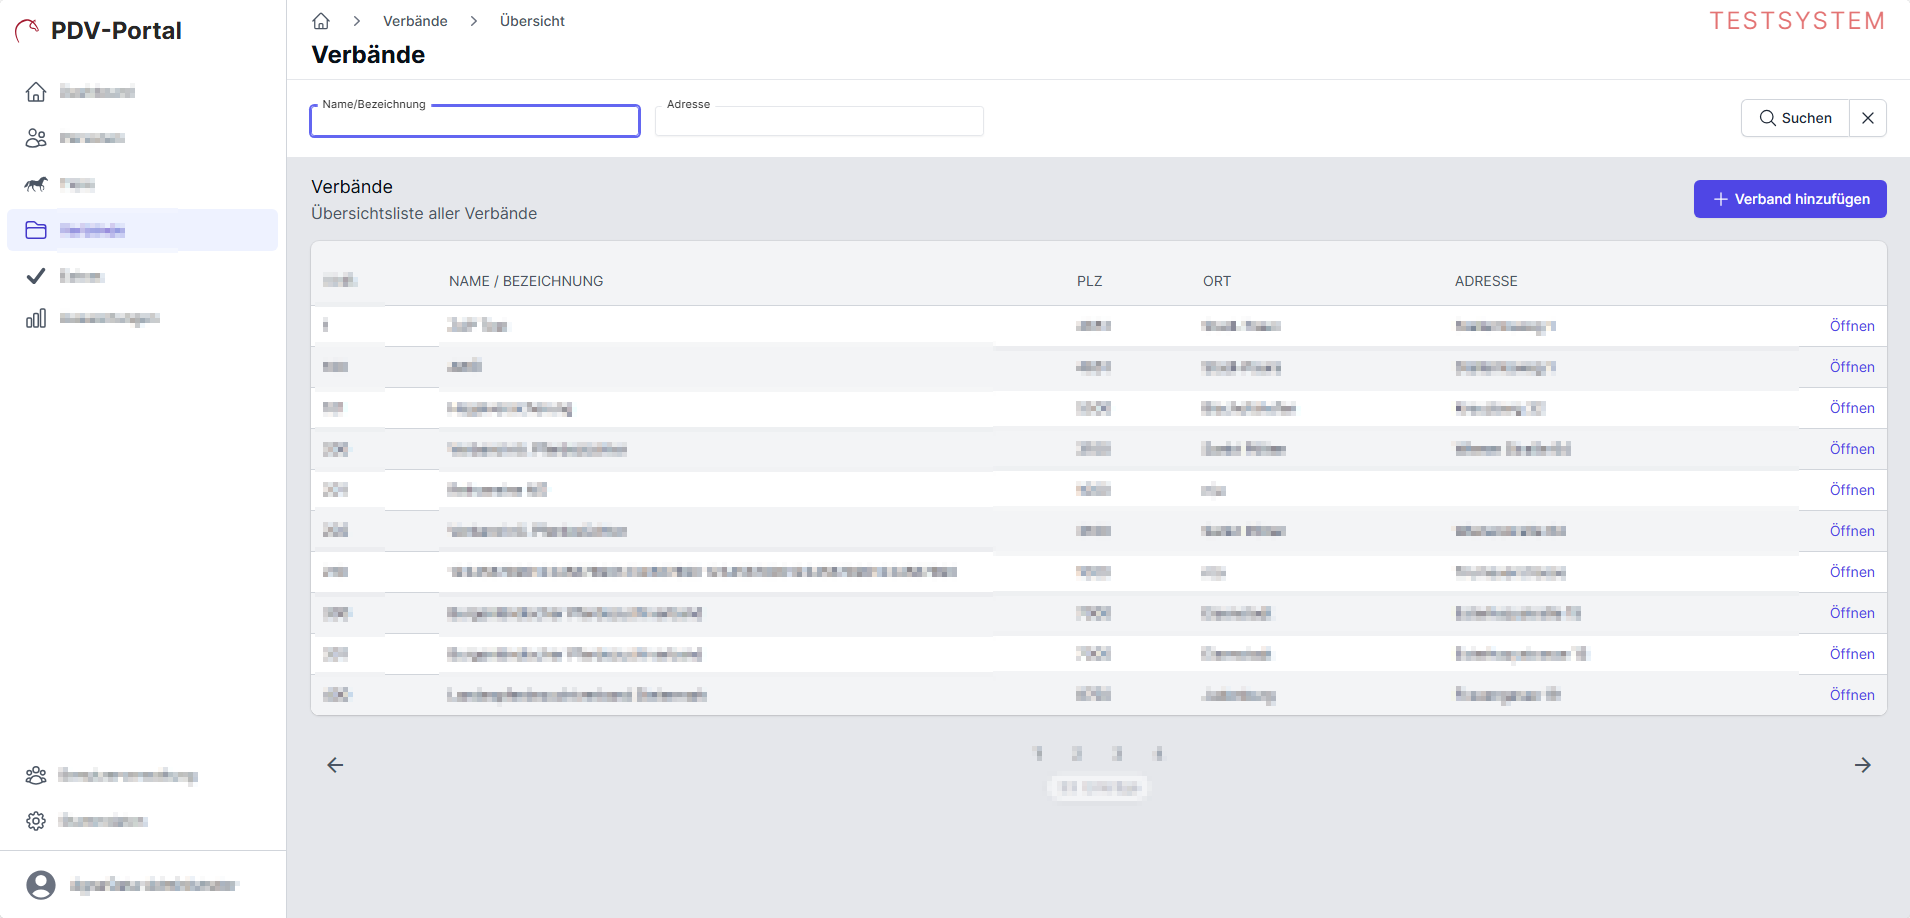The image size is (1910, 918).
Task: Open the horse icon menu item
Action: tap(36, 184)
